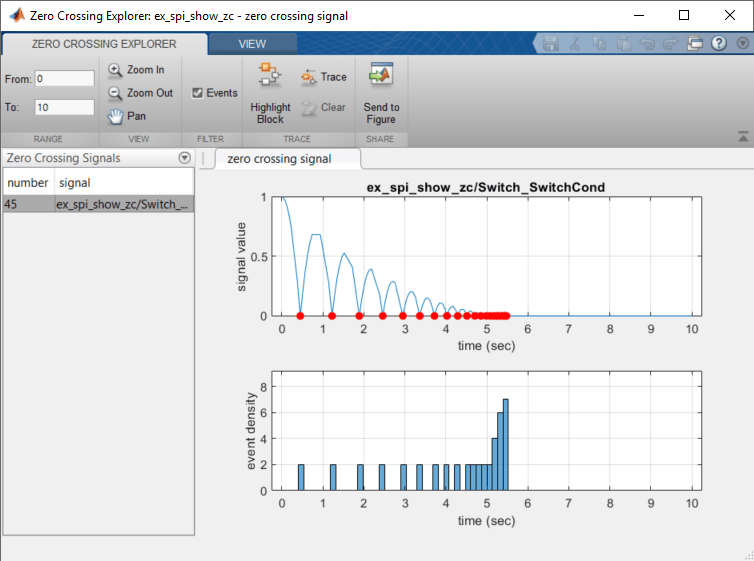
Task: Click the 'signal' column header
Action: pos(124,183)
